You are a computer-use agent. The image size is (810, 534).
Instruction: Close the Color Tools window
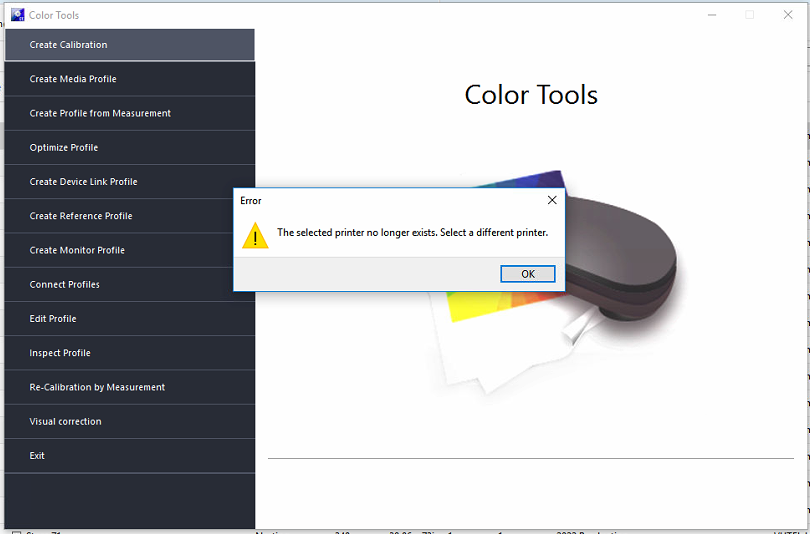788,15
